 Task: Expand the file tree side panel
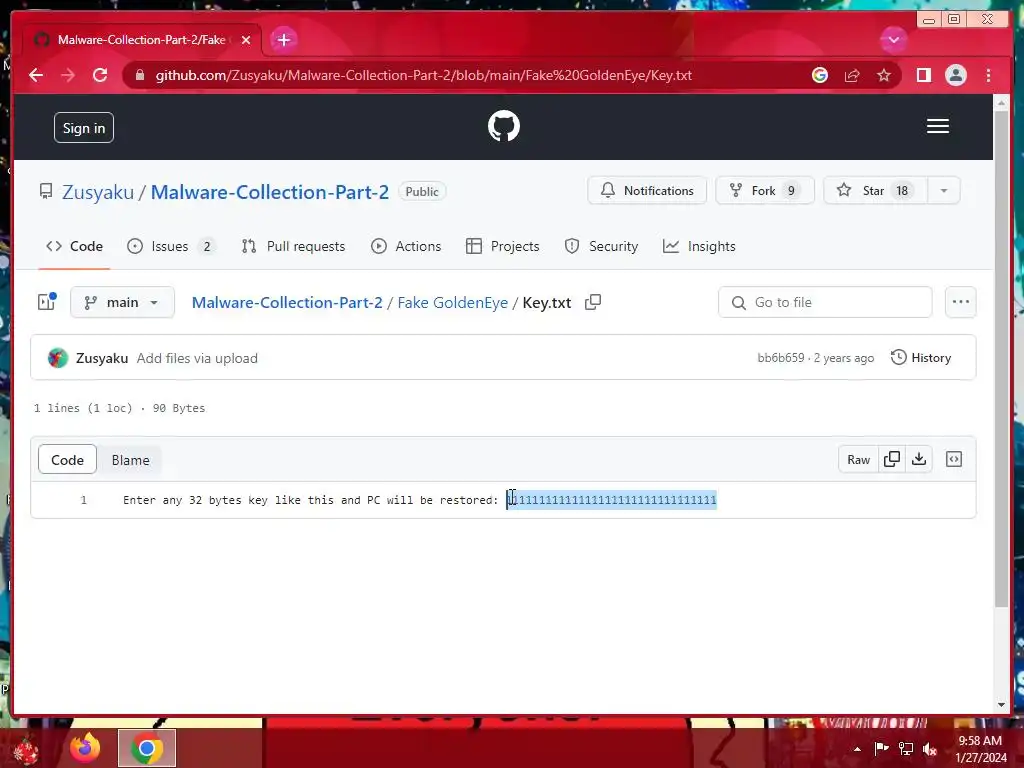47,302
